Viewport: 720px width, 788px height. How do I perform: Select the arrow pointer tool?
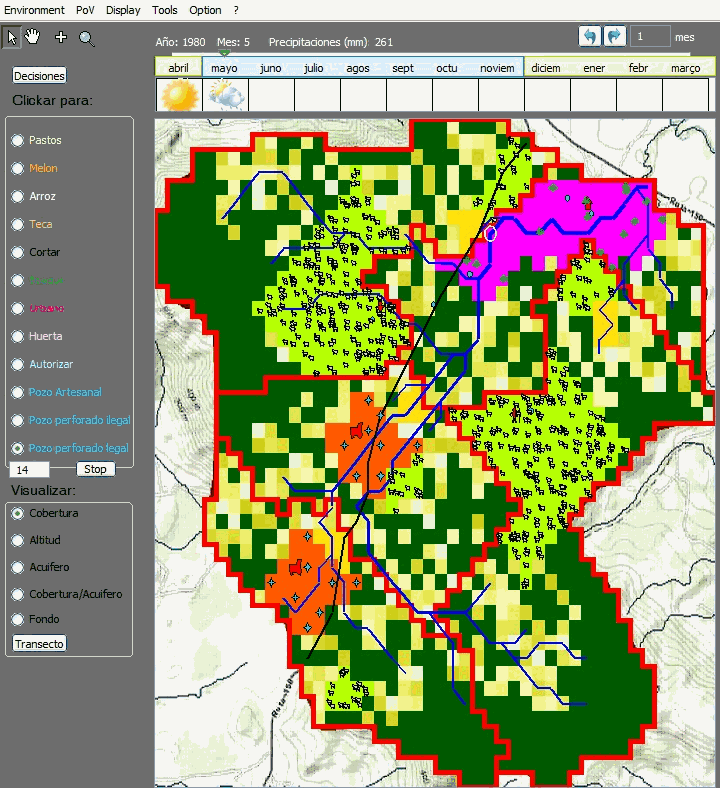coord(11,38)
